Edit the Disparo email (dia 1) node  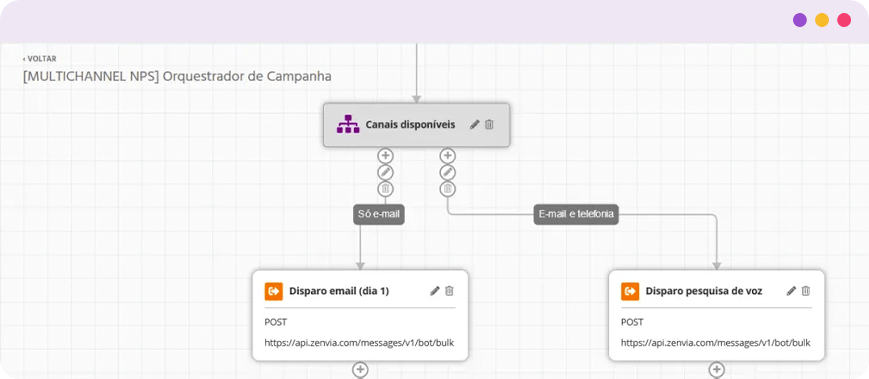coord(435,291)
